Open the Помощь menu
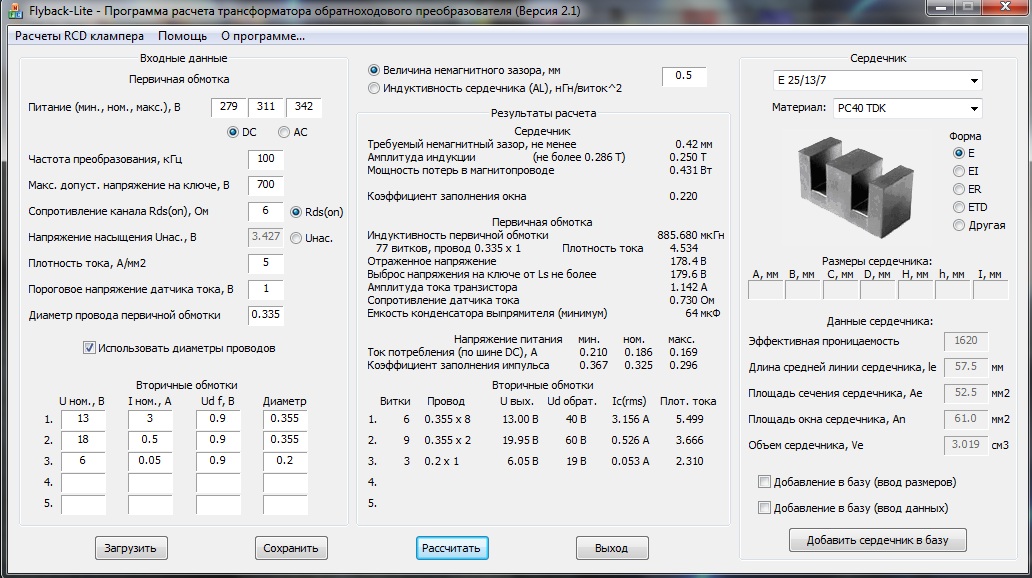Screen dimensions: 1032x578 (183, 36)
